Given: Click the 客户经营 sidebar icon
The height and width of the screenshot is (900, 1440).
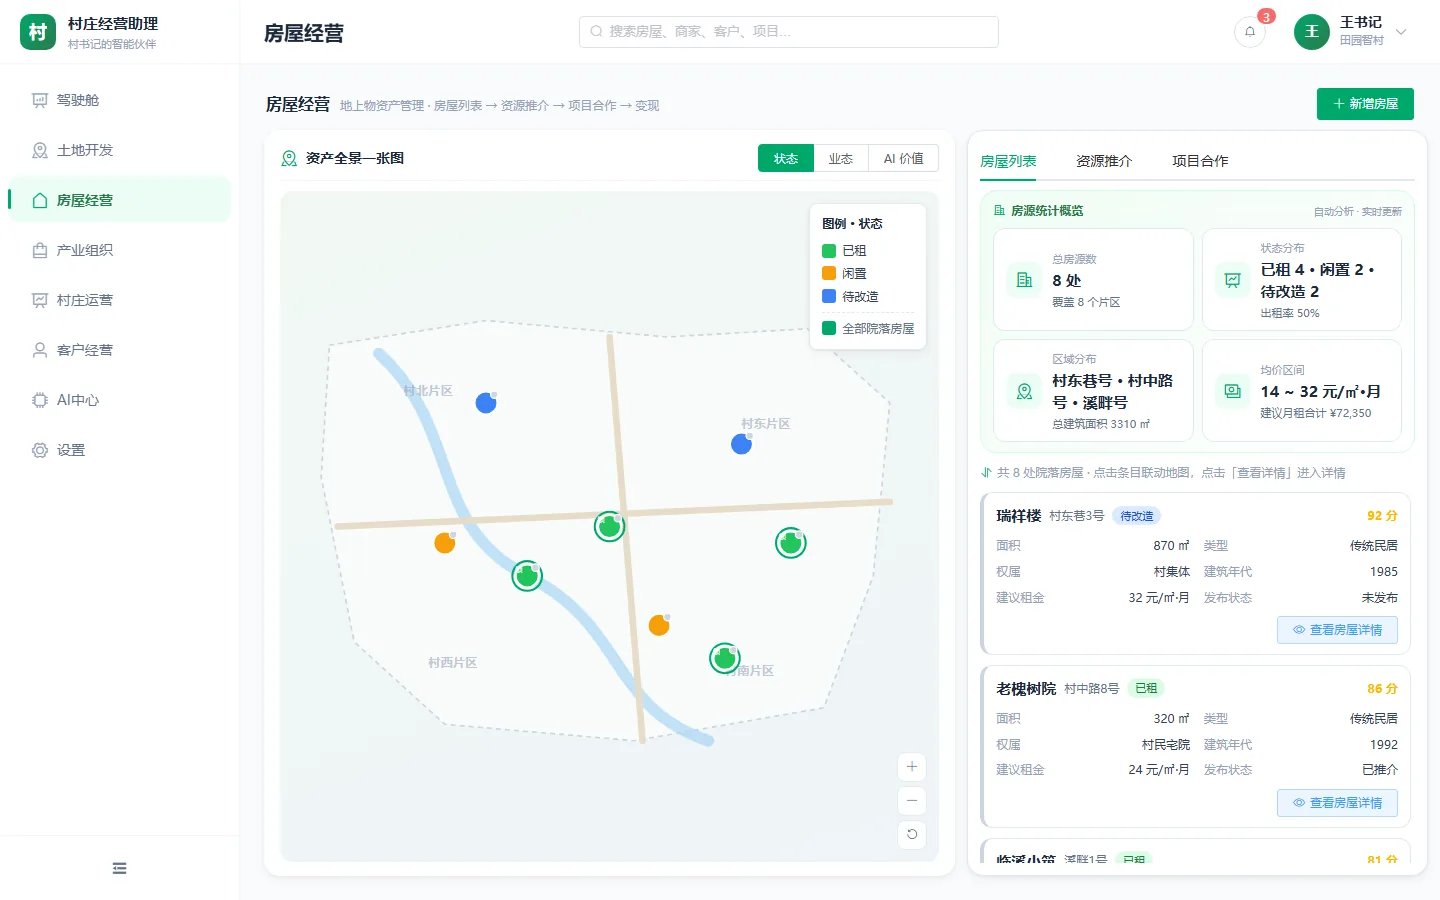Looking at the screenshot, I should (x=40, y=350).
